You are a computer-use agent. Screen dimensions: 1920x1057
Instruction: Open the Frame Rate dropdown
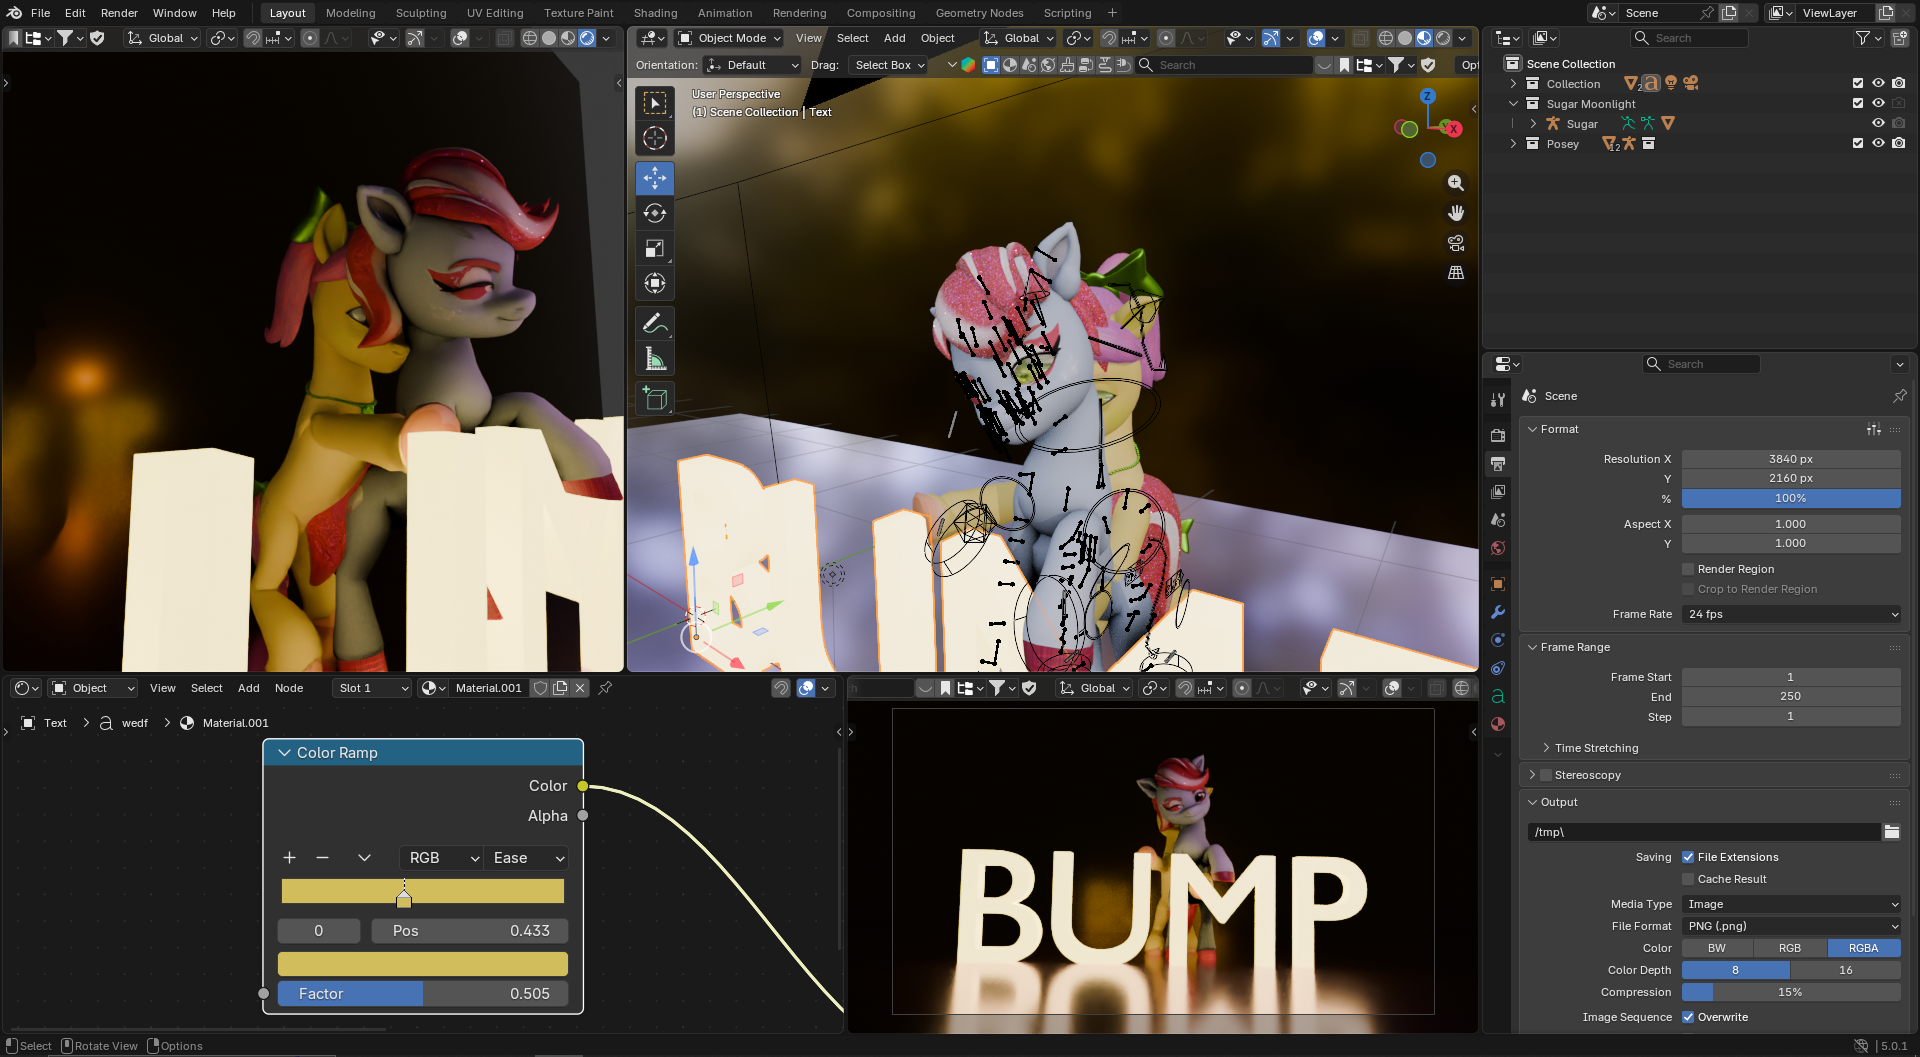pos(1791,614)
